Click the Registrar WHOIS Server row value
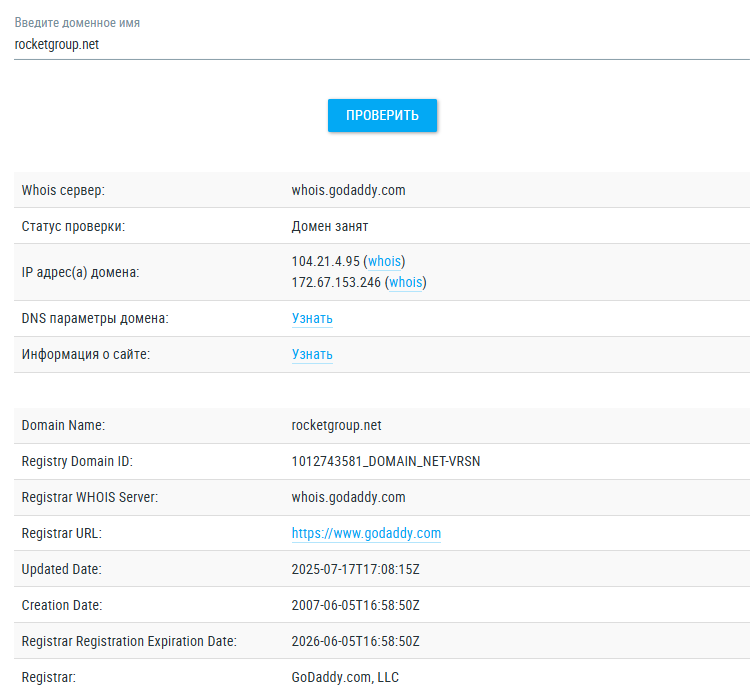This screenshot has height=692, width=756. (348, 498)
